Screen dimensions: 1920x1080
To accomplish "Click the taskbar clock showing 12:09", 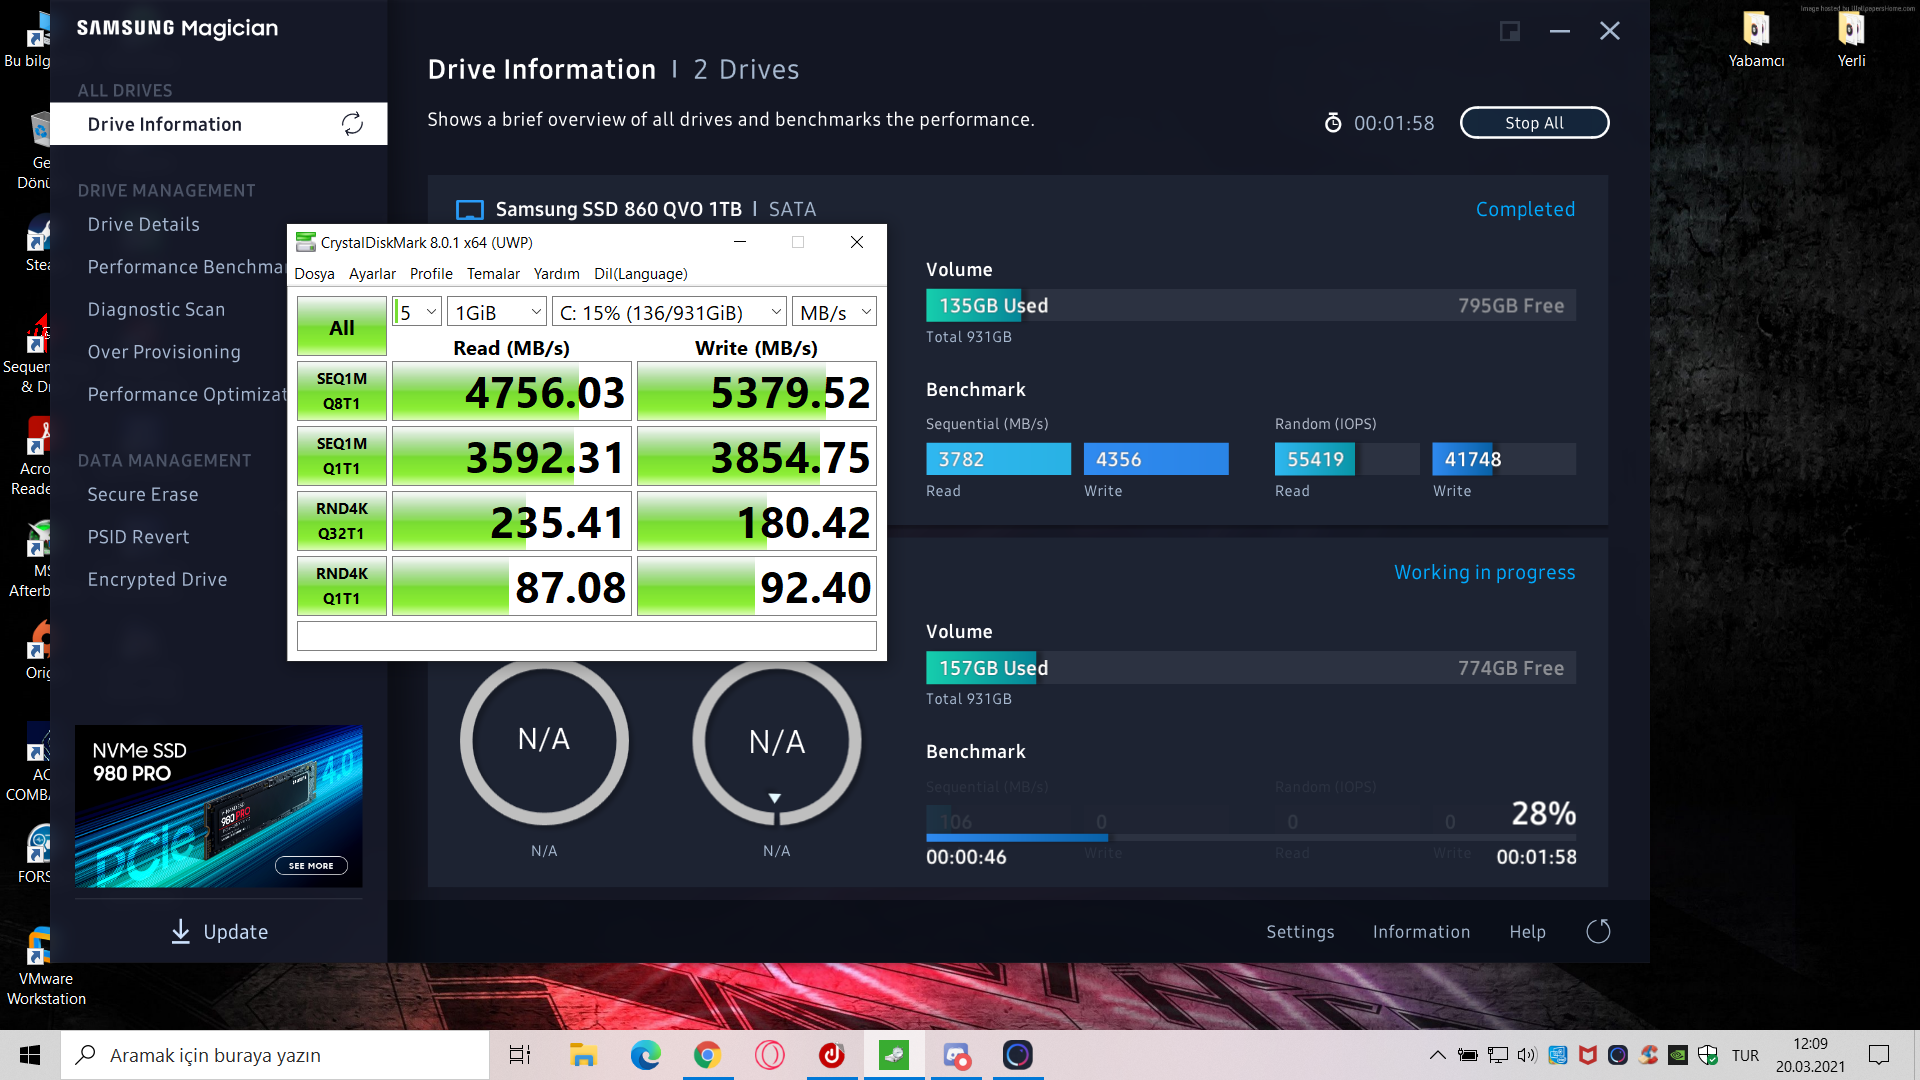I will 1810,1055.
